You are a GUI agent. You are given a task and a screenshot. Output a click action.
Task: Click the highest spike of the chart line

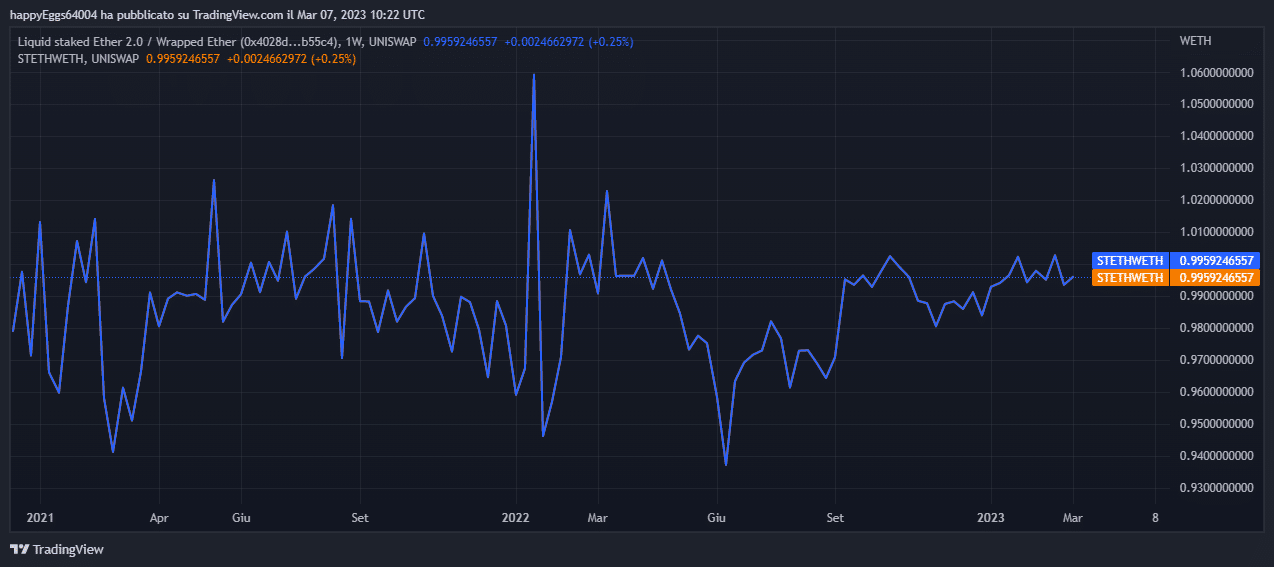click(534, 75)
